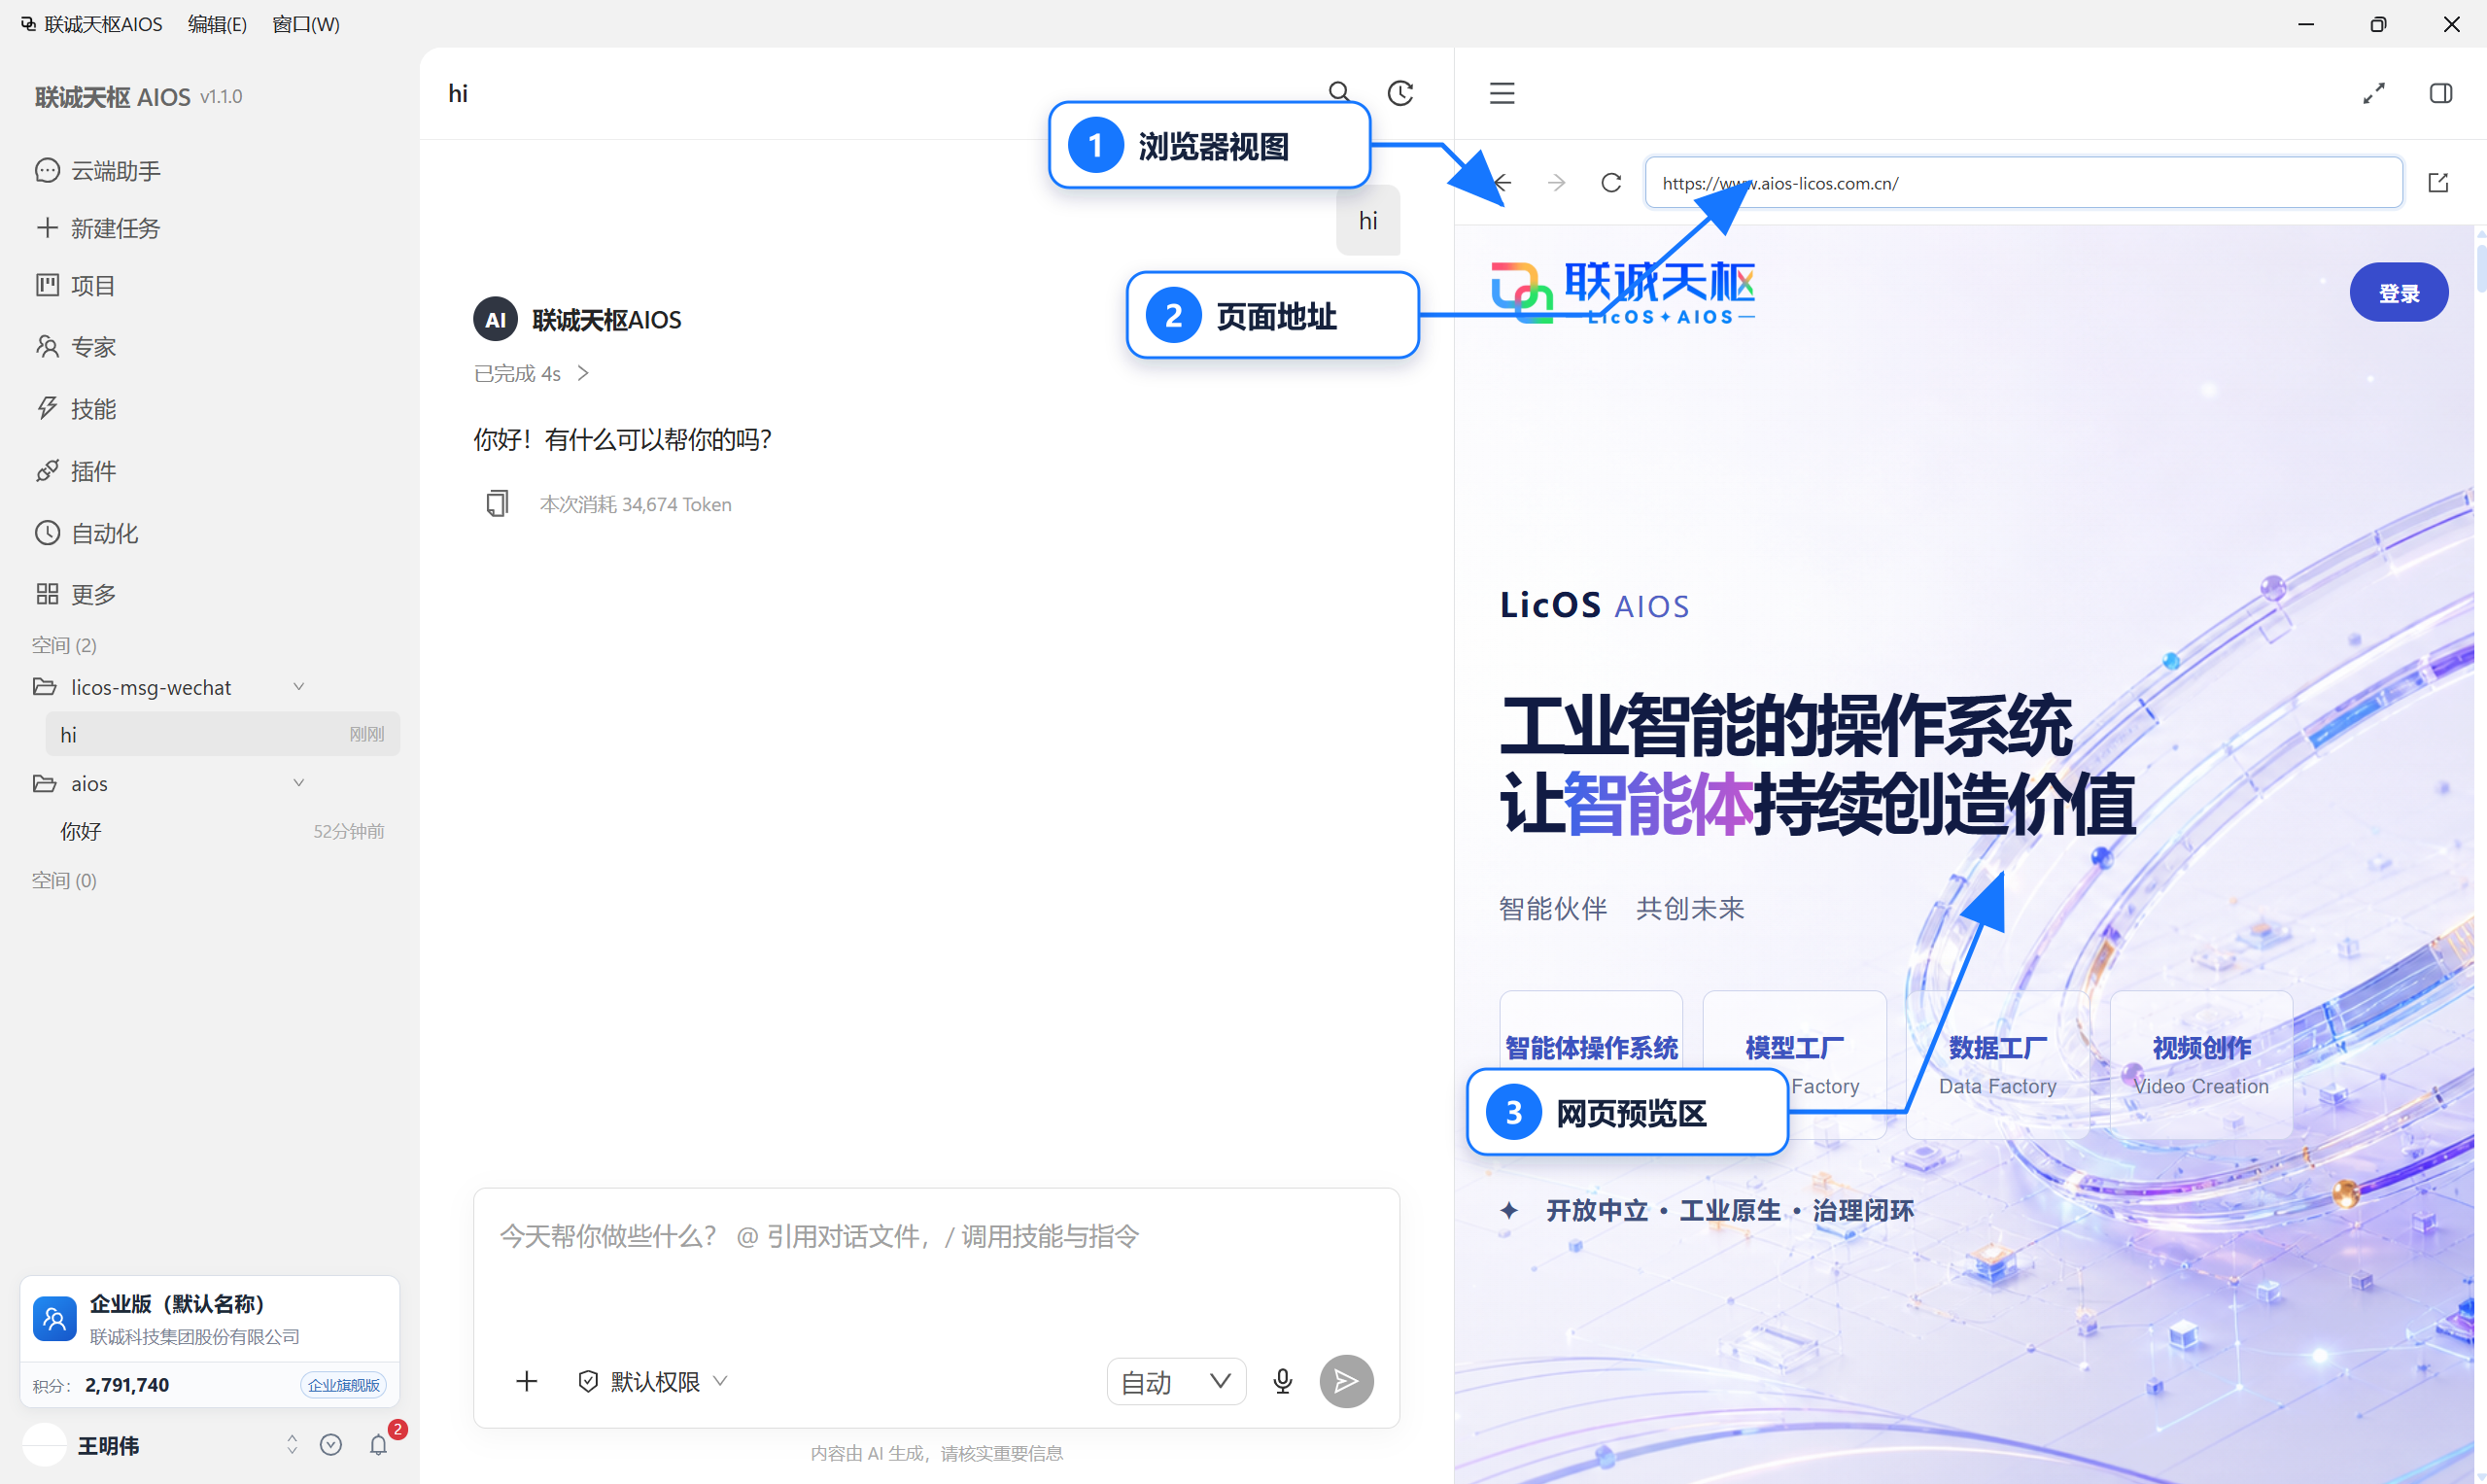Click the 本次消耗 34,674 Token text
The width and height of the screenshot is (2487, 1484).
tap(635, 504)
